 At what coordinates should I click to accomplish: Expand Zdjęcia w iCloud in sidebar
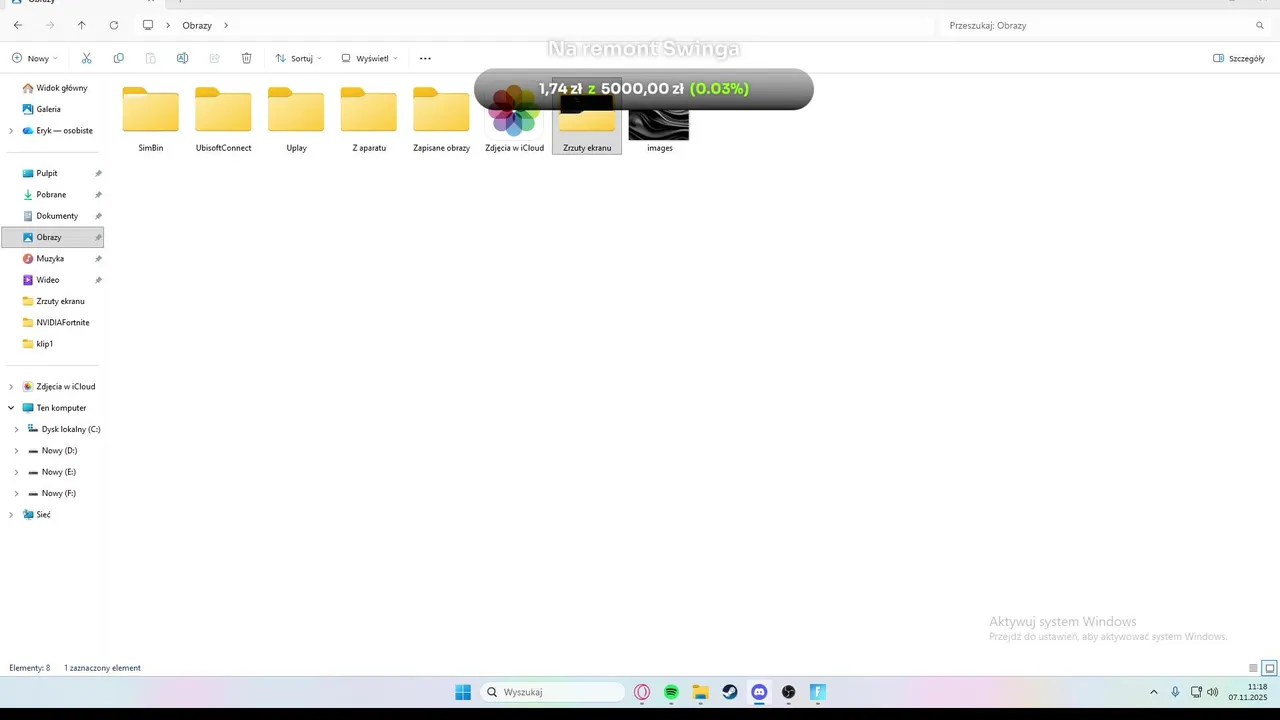[x=11, y=387]
